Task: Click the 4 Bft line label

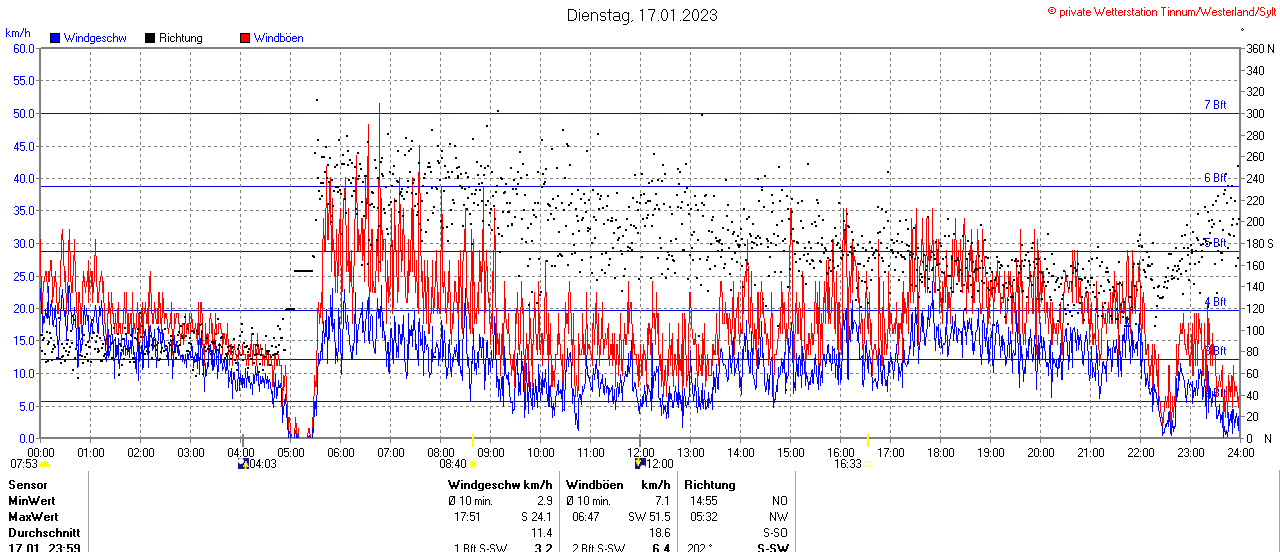Action: click(1215, 302)
